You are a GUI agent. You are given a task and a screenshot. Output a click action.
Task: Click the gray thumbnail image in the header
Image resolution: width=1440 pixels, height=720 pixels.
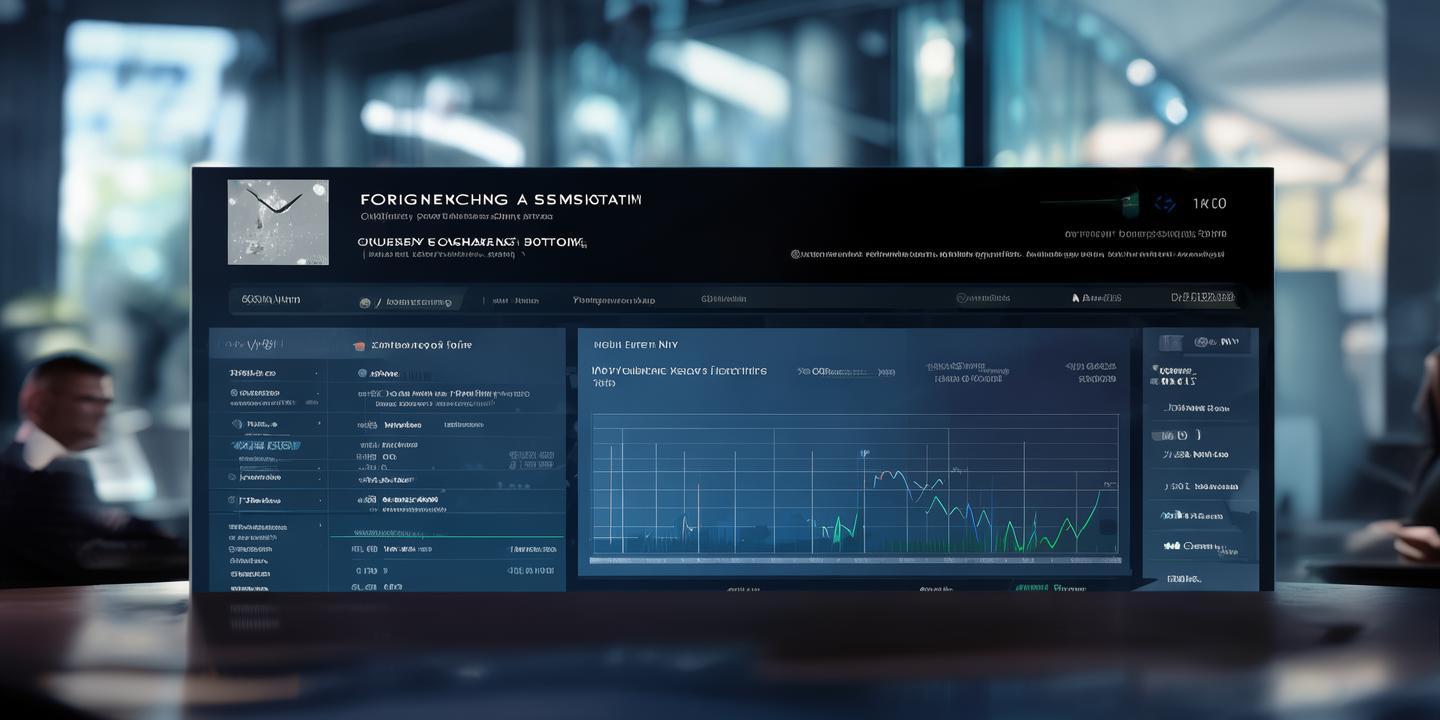(x=278, y=222)
